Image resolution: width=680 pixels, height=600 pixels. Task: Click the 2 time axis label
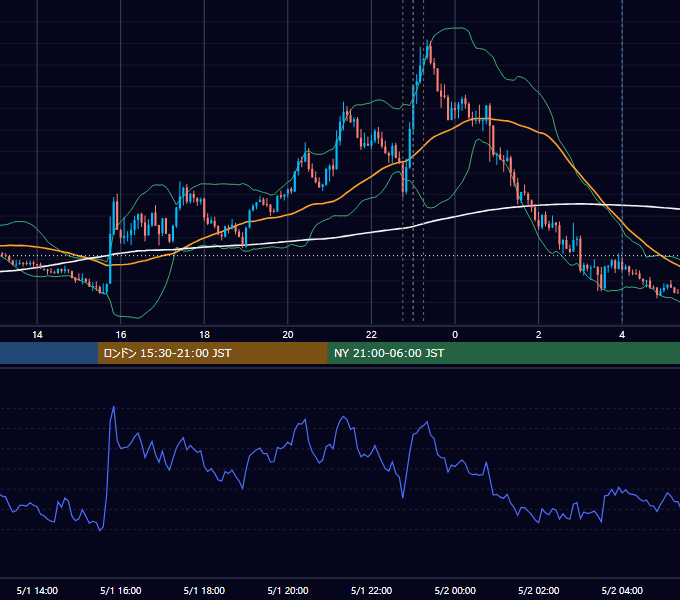coord(538,335)
